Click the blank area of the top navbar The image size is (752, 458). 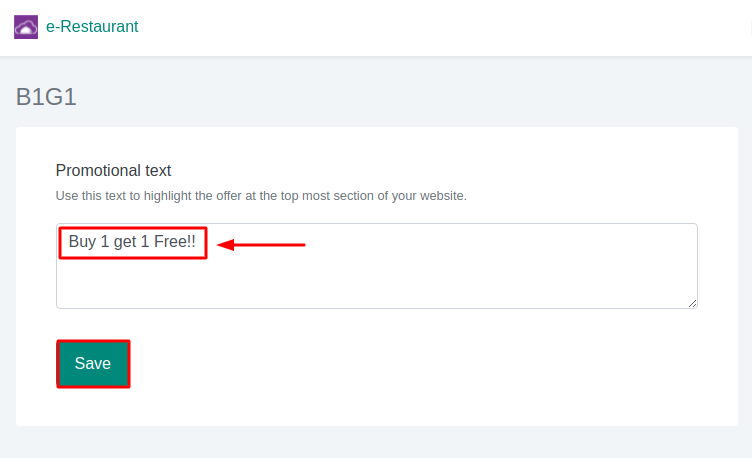(x=450, y=27)
